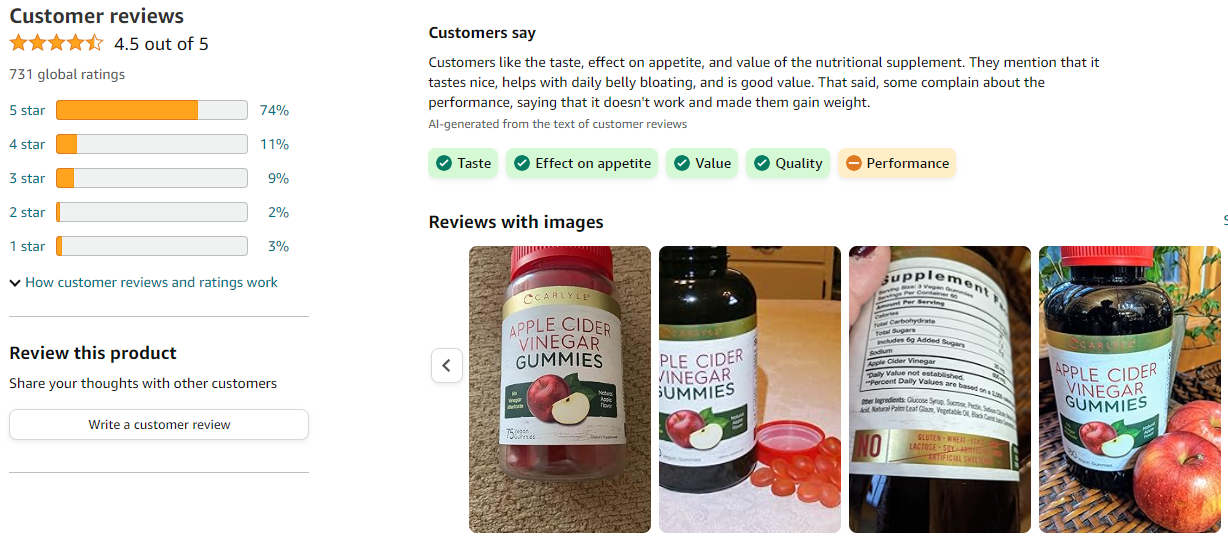
Task: Click the green checkmark on Taste tag
Action: [443, 163]
